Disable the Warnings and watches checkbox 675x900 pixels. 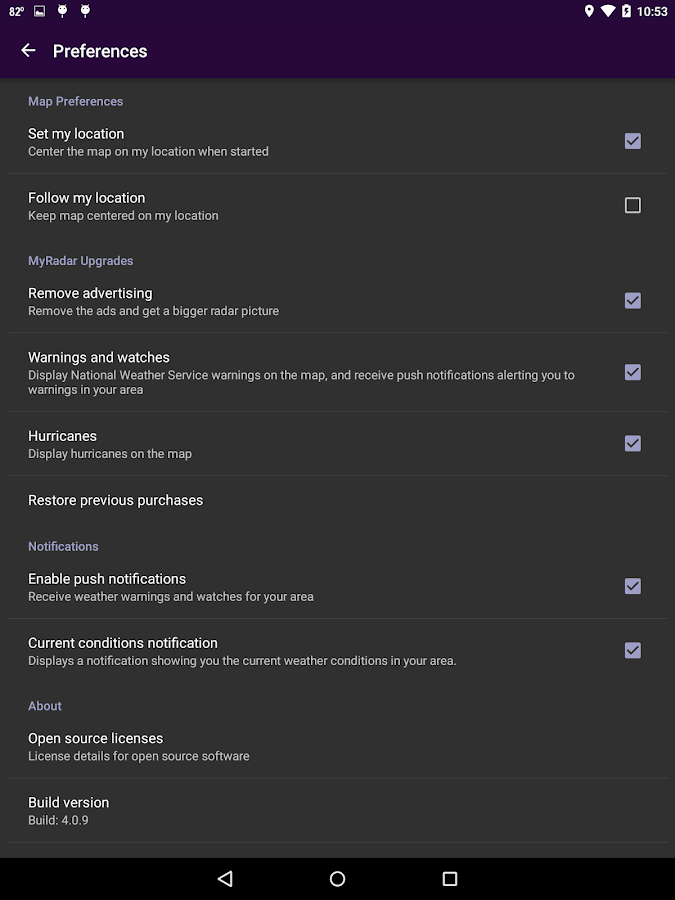pos(633,372)
